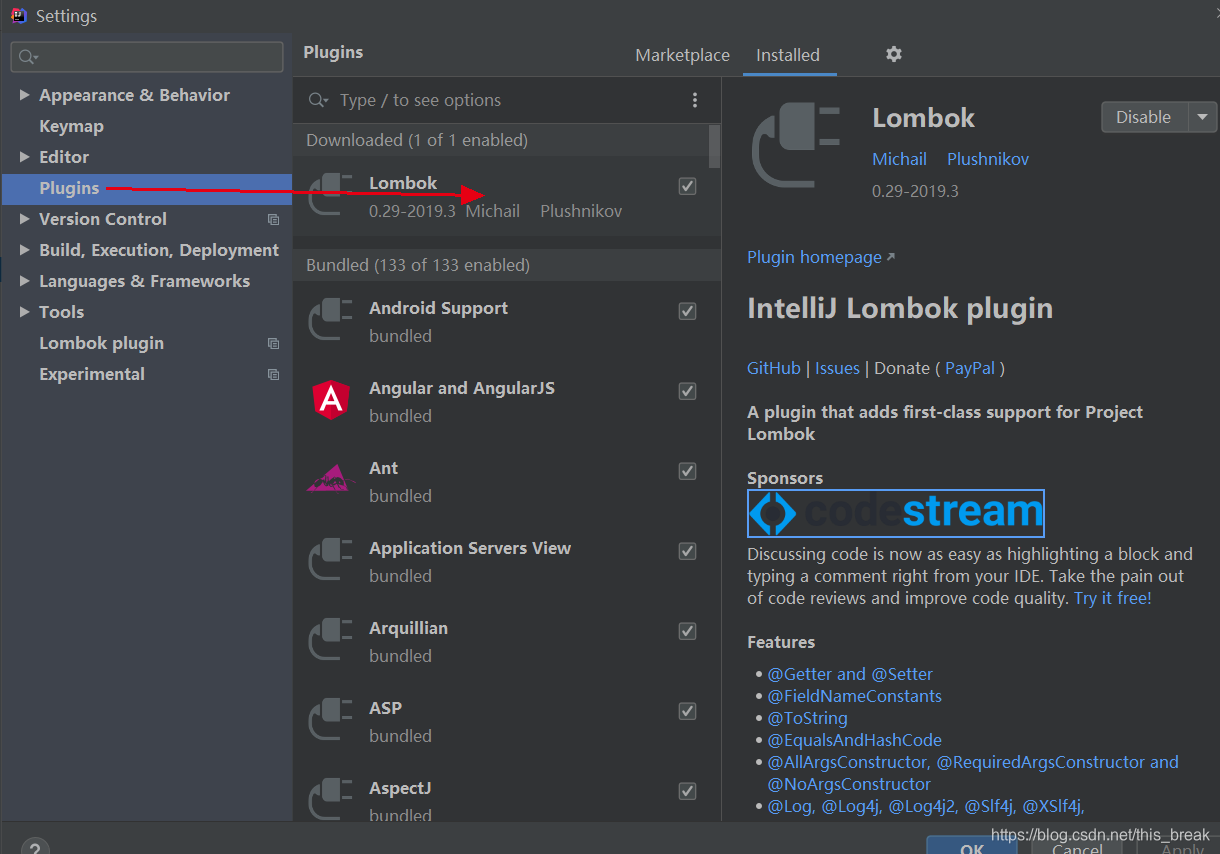
Task: Toggle the Android Support checkbox
Action: 687,311
